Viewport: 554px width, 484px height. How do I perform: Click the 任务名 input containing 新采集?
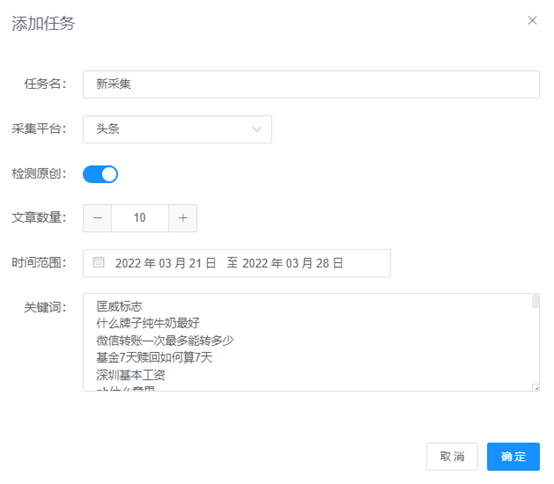click(x=311, y=84)
